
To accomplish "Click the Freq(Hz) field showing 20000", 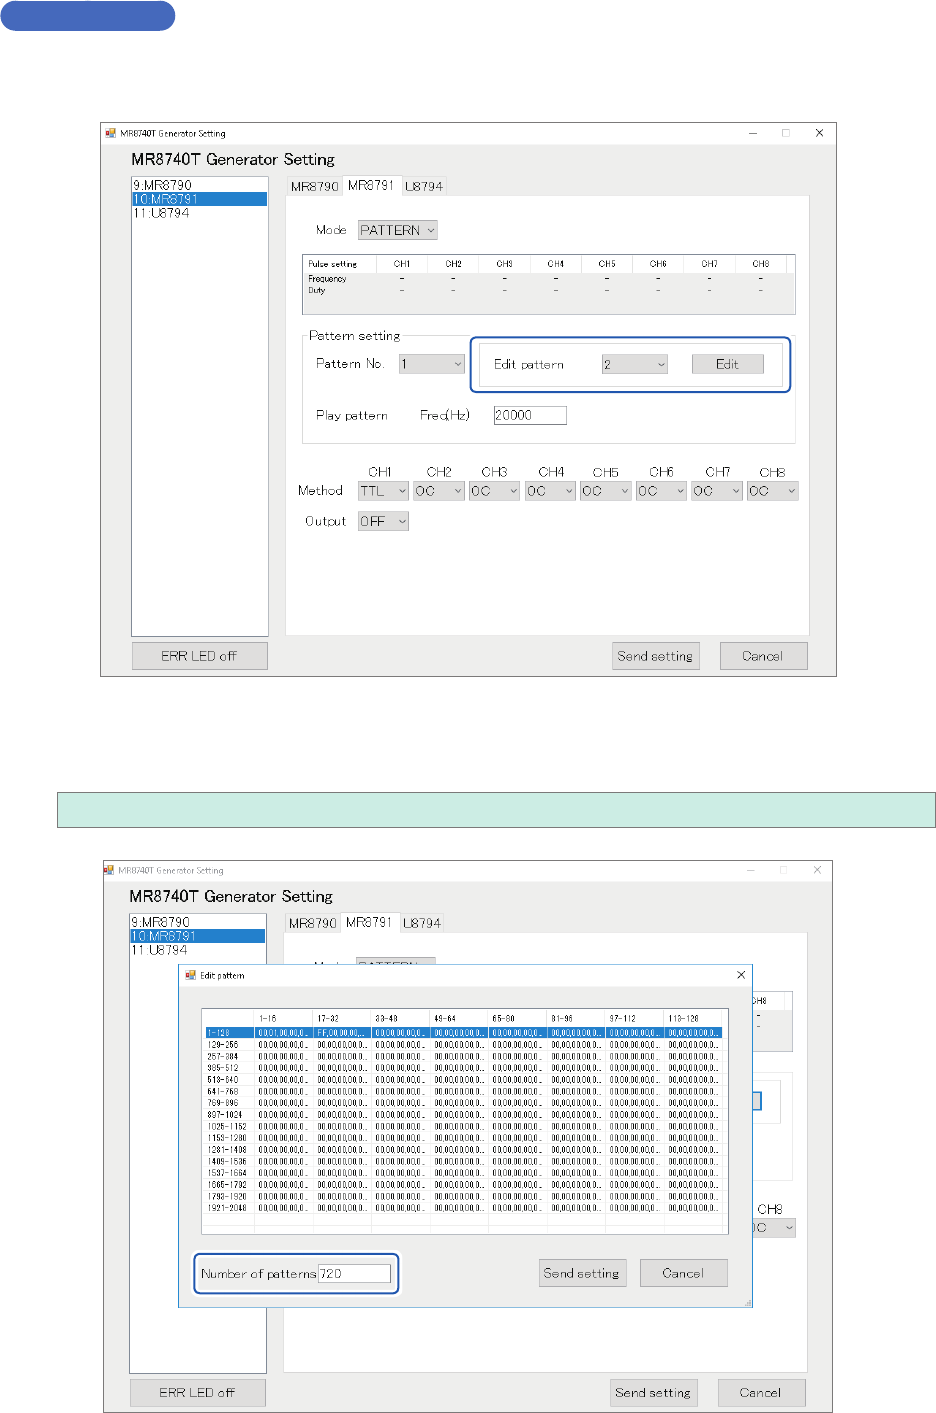I will 530,415.
